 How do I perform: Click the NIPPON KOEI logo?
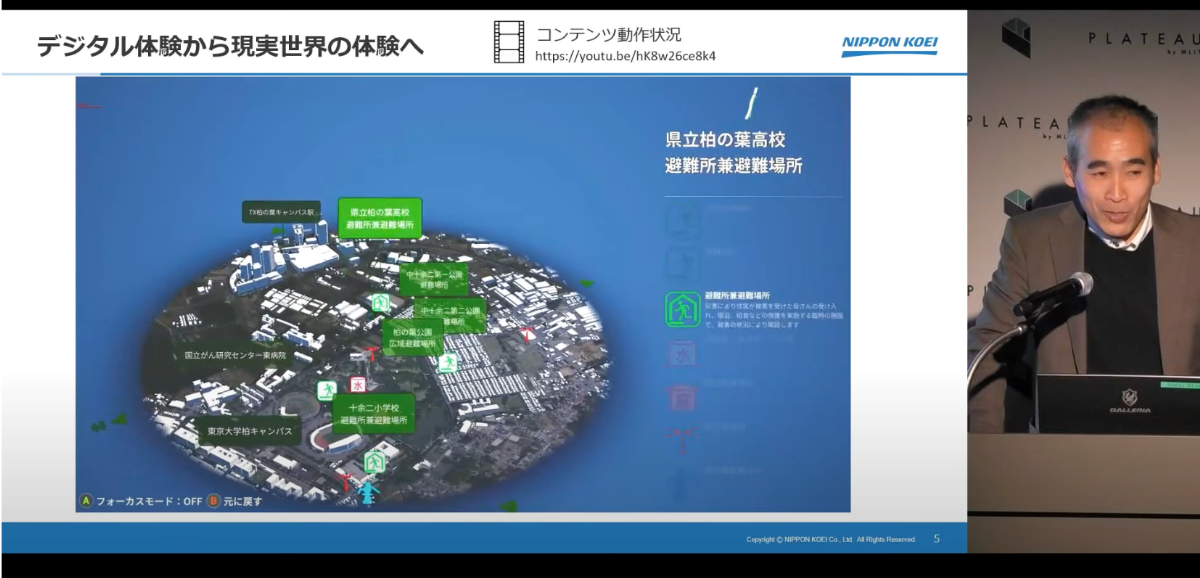[x=889, y=44]
